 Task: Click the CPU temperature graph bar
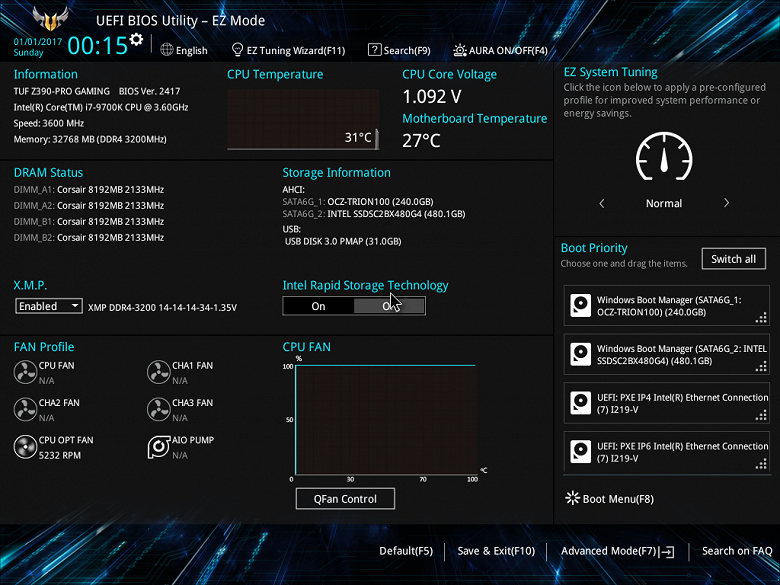click(x=377, y=139)
